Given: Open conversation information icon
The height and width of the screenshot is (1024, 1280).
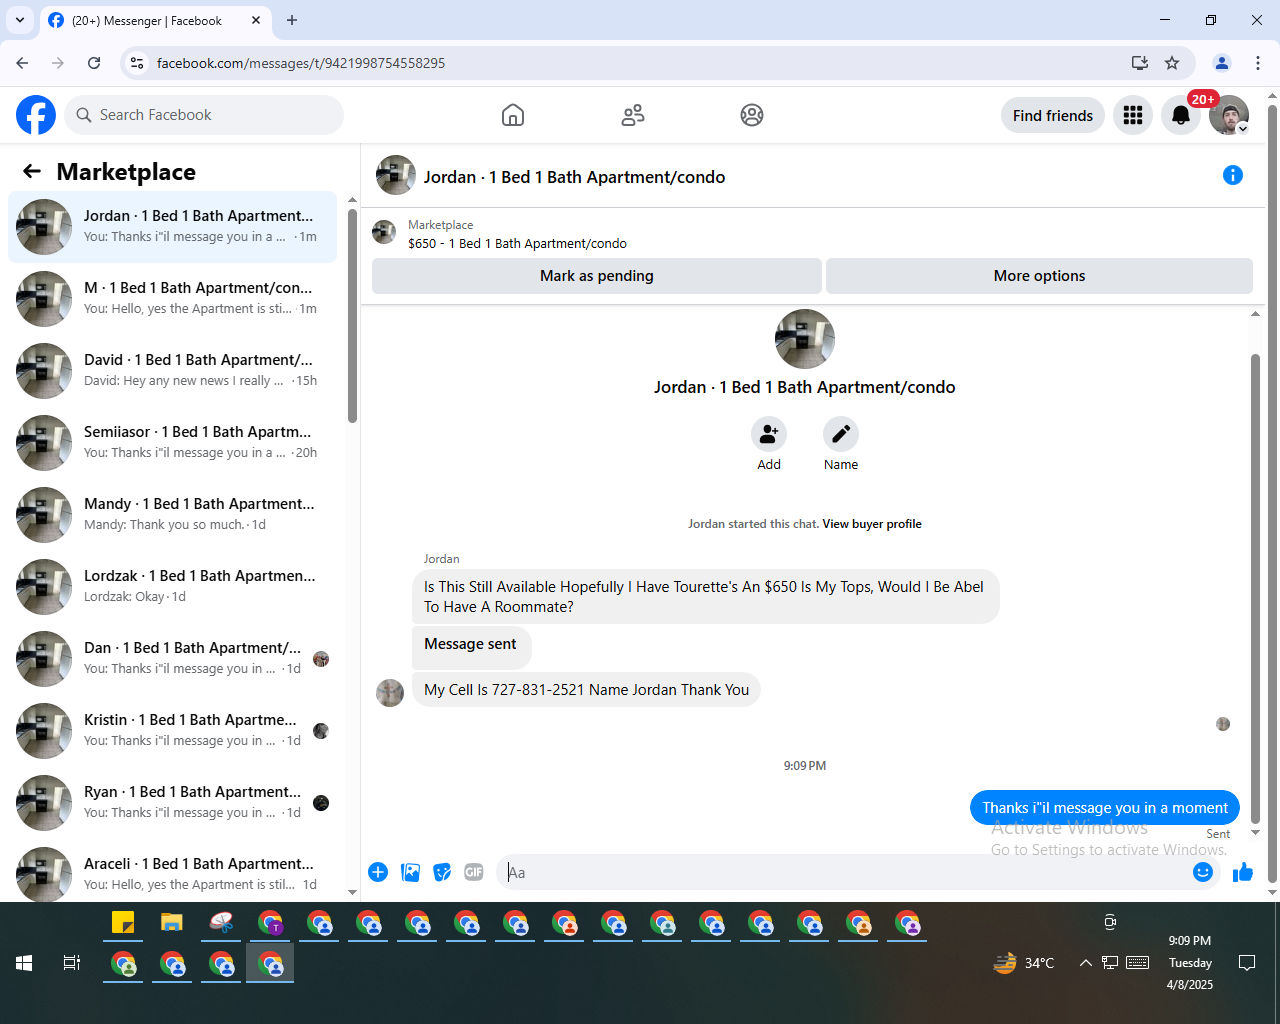Looking at the screenshot, I should [x=1233, y=176].
